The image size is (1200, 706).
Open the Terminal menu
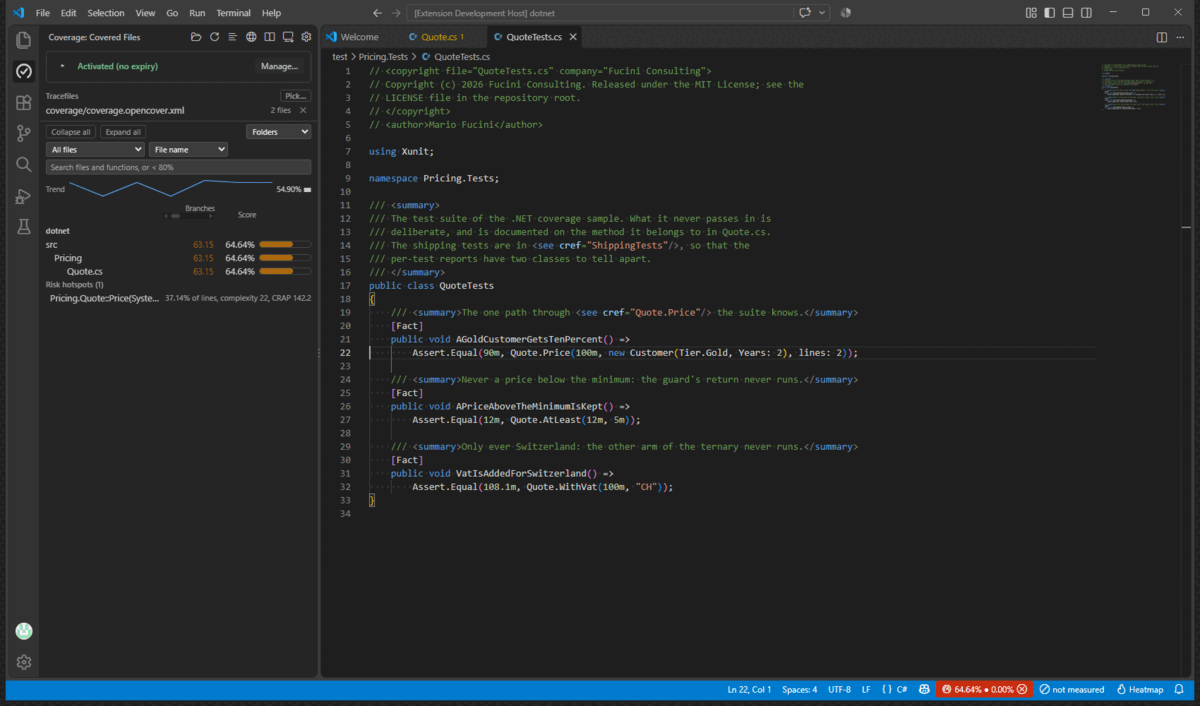(234, 13)
